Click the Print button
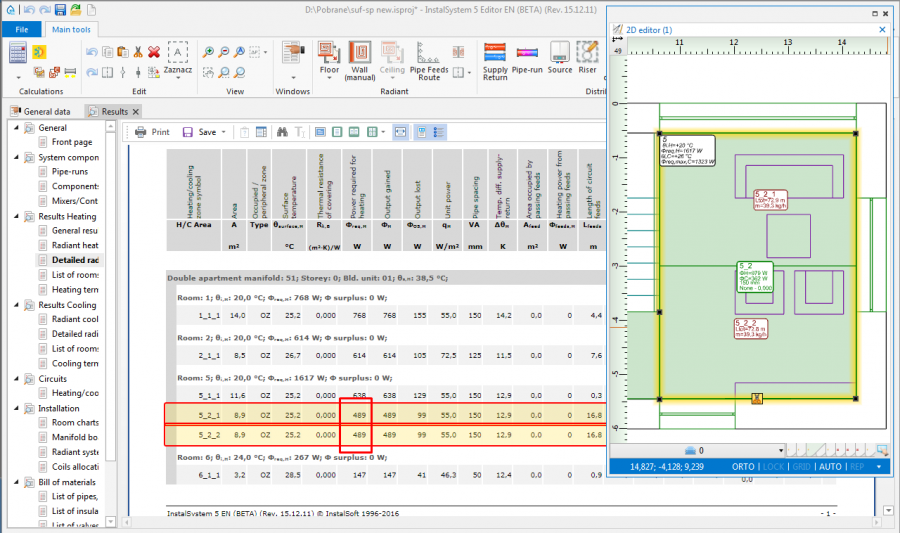This screenshot has width=900, height=533. click(152, 132)
